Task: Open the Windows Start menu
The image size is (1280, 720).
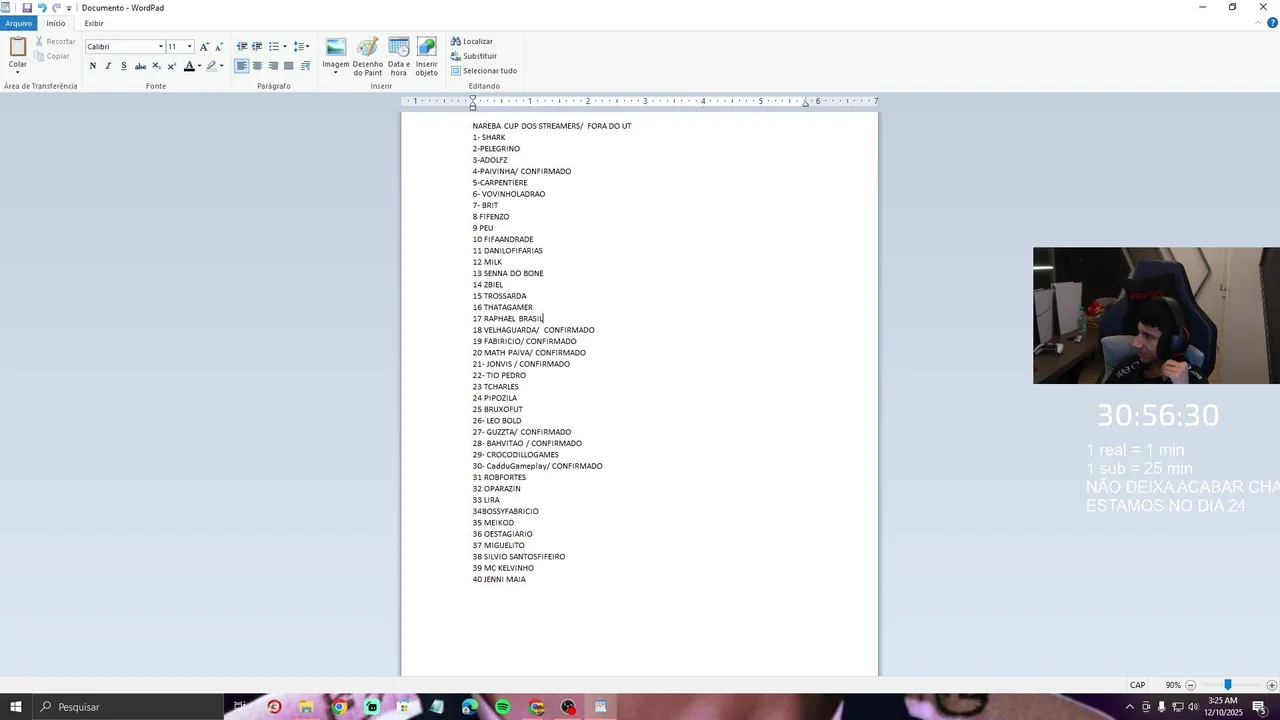Action: click(16, 707)
